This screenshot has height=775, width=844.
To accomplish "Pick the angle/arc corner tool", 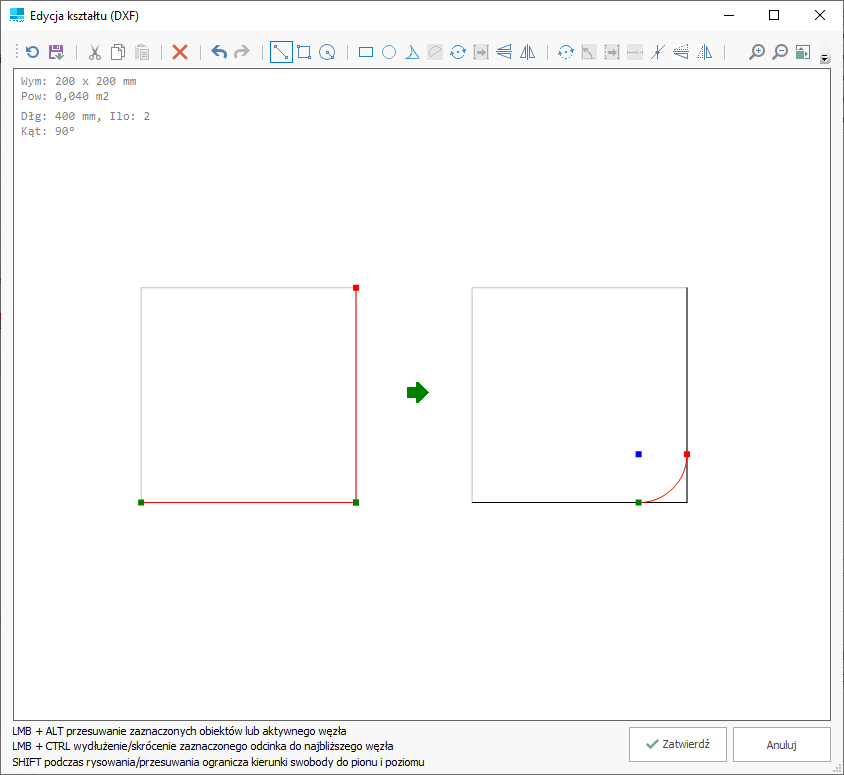I will (x=412, y=52).
